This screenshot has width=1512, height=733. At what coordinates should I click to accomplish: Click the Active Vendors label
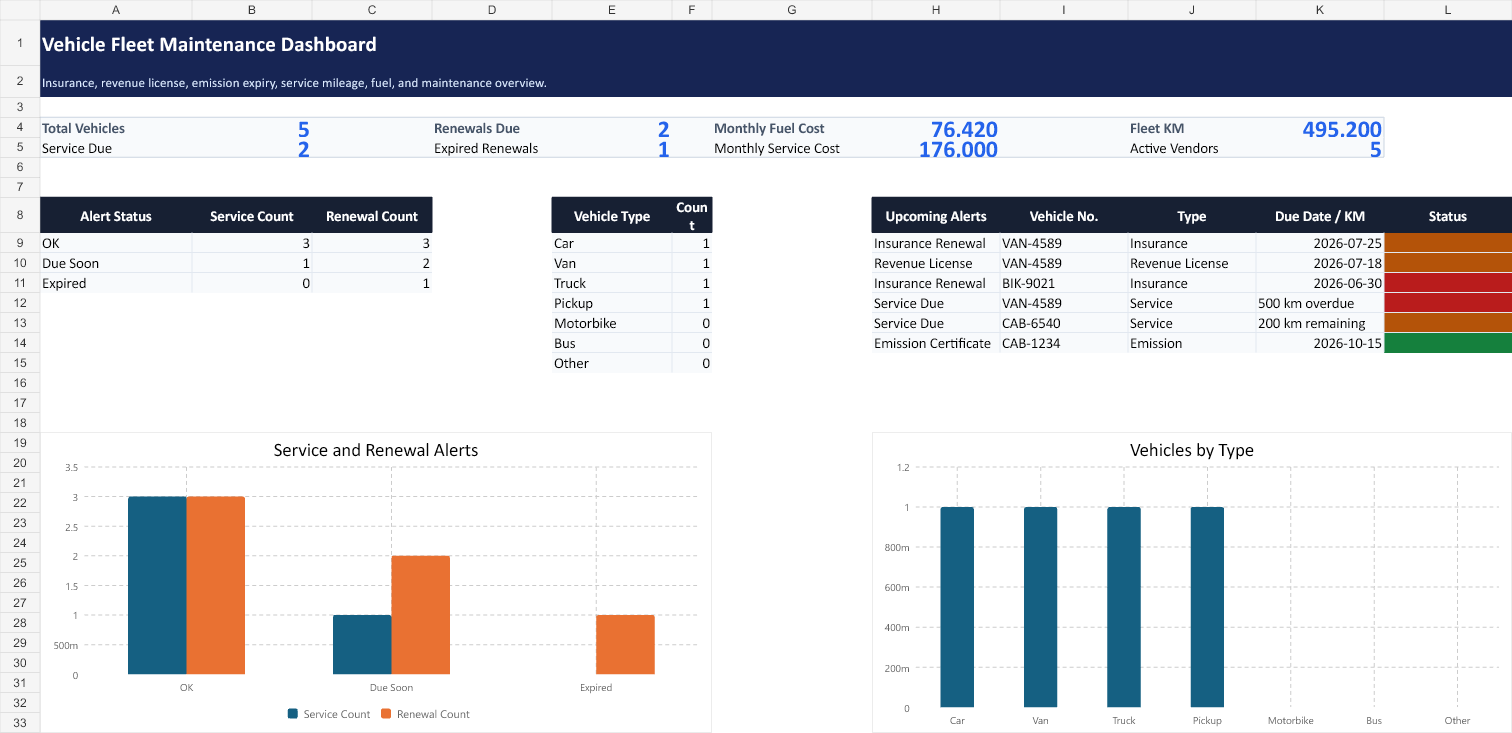1174,148
